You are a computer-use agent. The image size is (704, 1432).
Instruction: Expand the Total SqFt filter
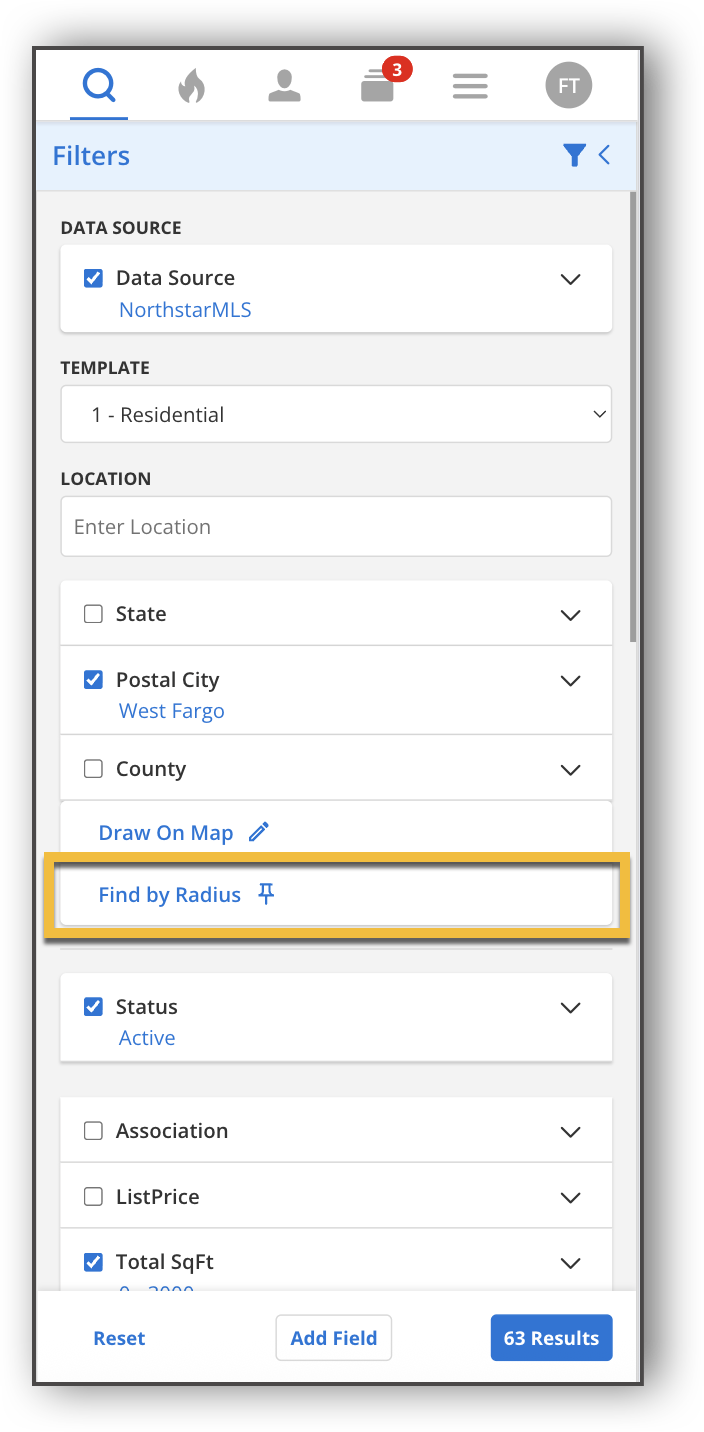570,1262
